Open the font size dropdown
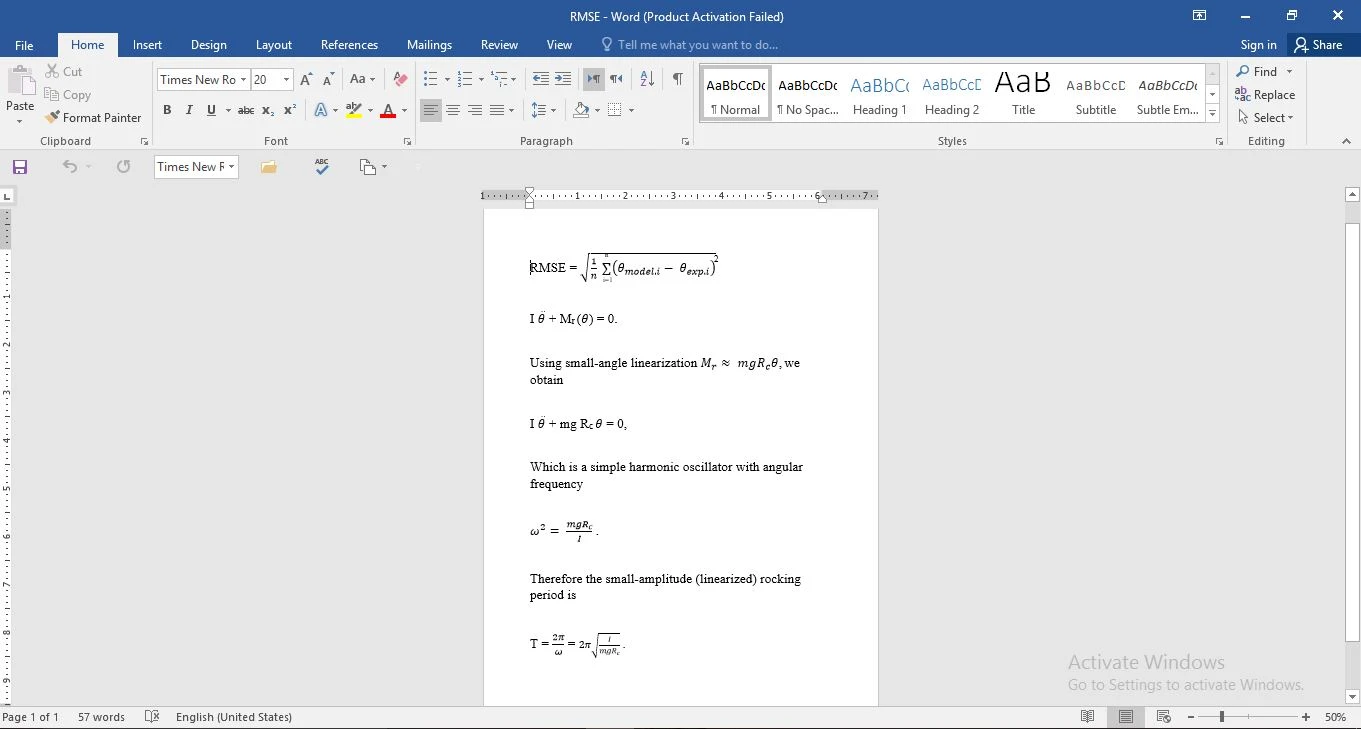Image resolution: width=1361 pixels, height=729 pixels. coord(286,80)
